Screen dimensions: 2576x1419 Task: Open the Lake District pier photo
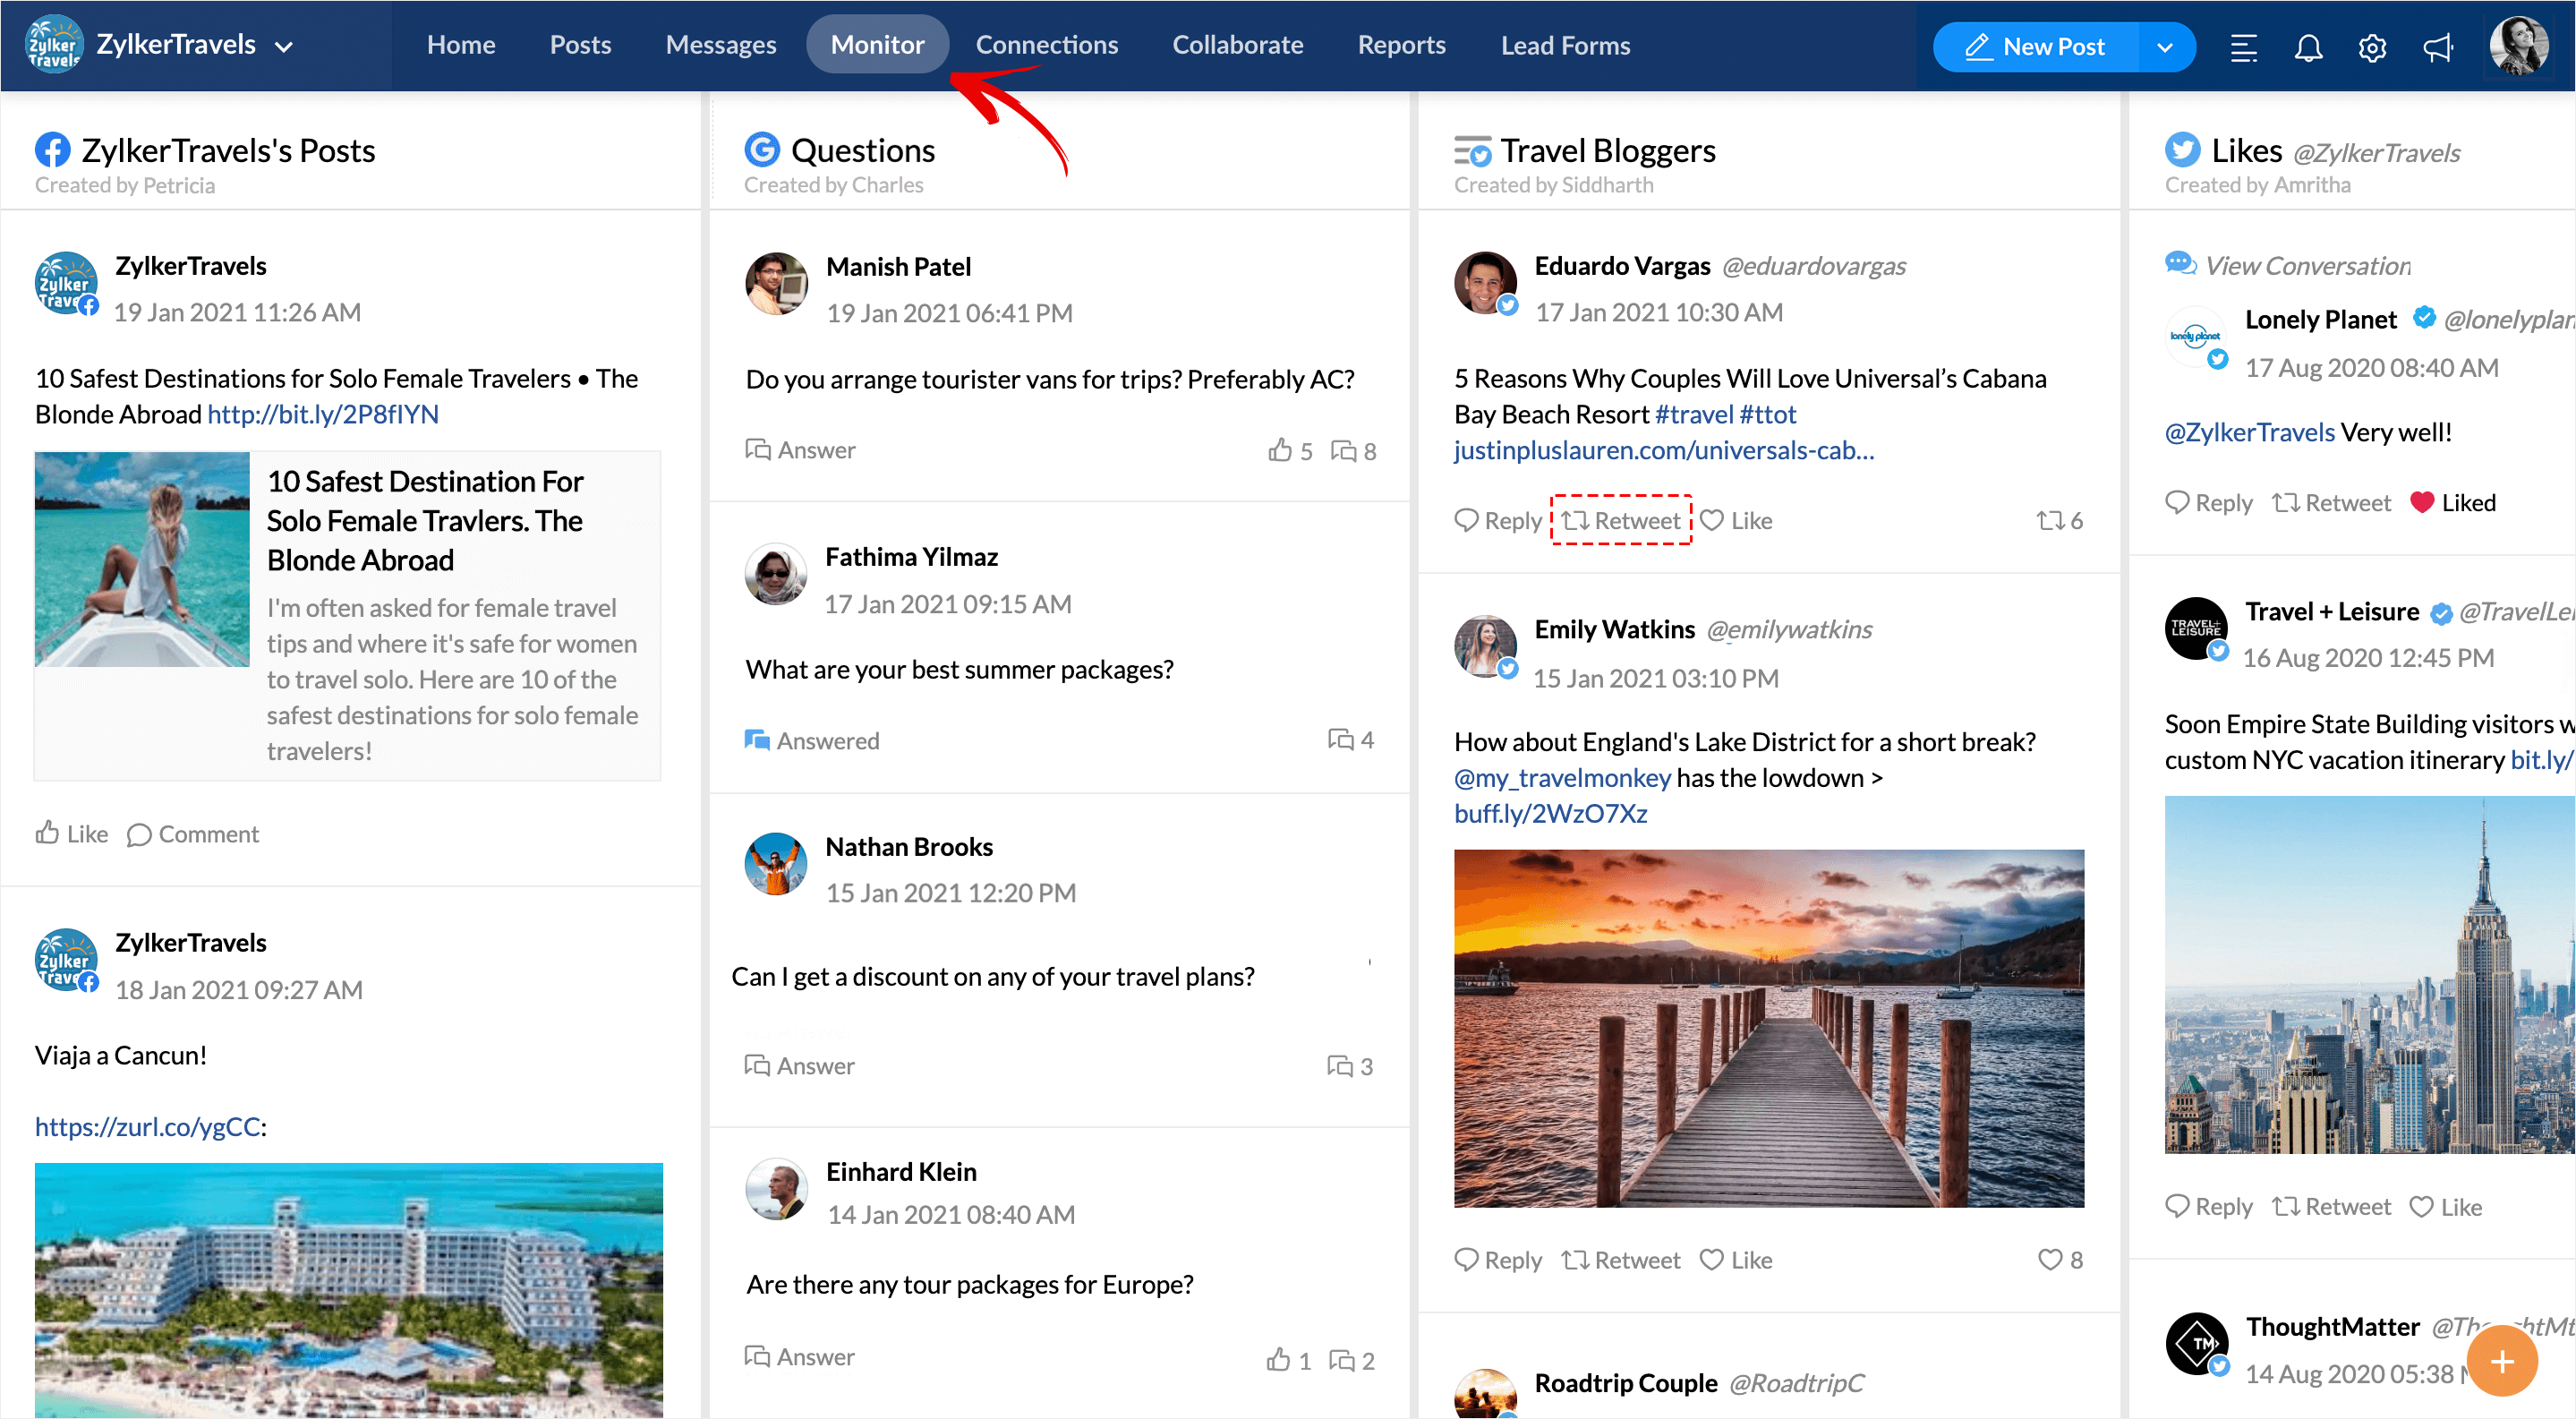1768,1028
